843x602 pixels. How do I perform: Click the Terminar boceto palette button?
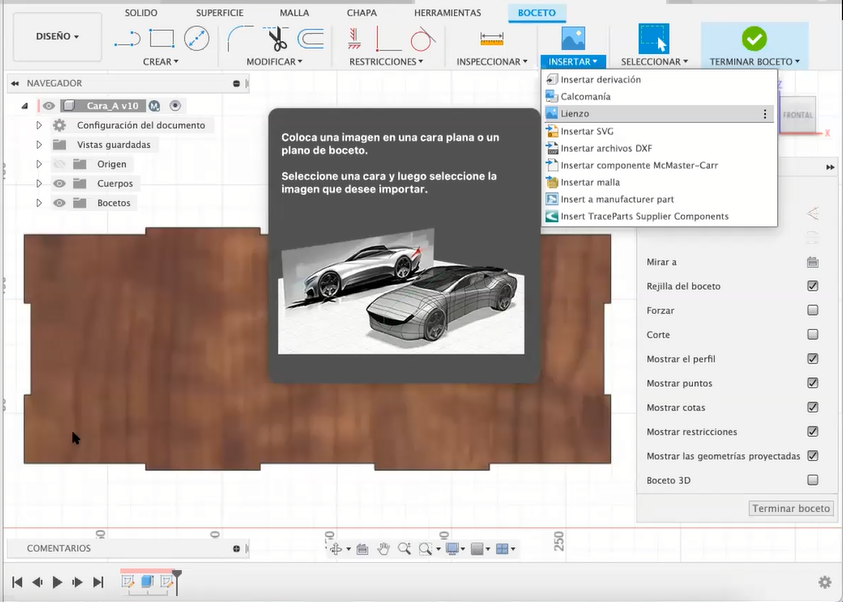[791, 508]
